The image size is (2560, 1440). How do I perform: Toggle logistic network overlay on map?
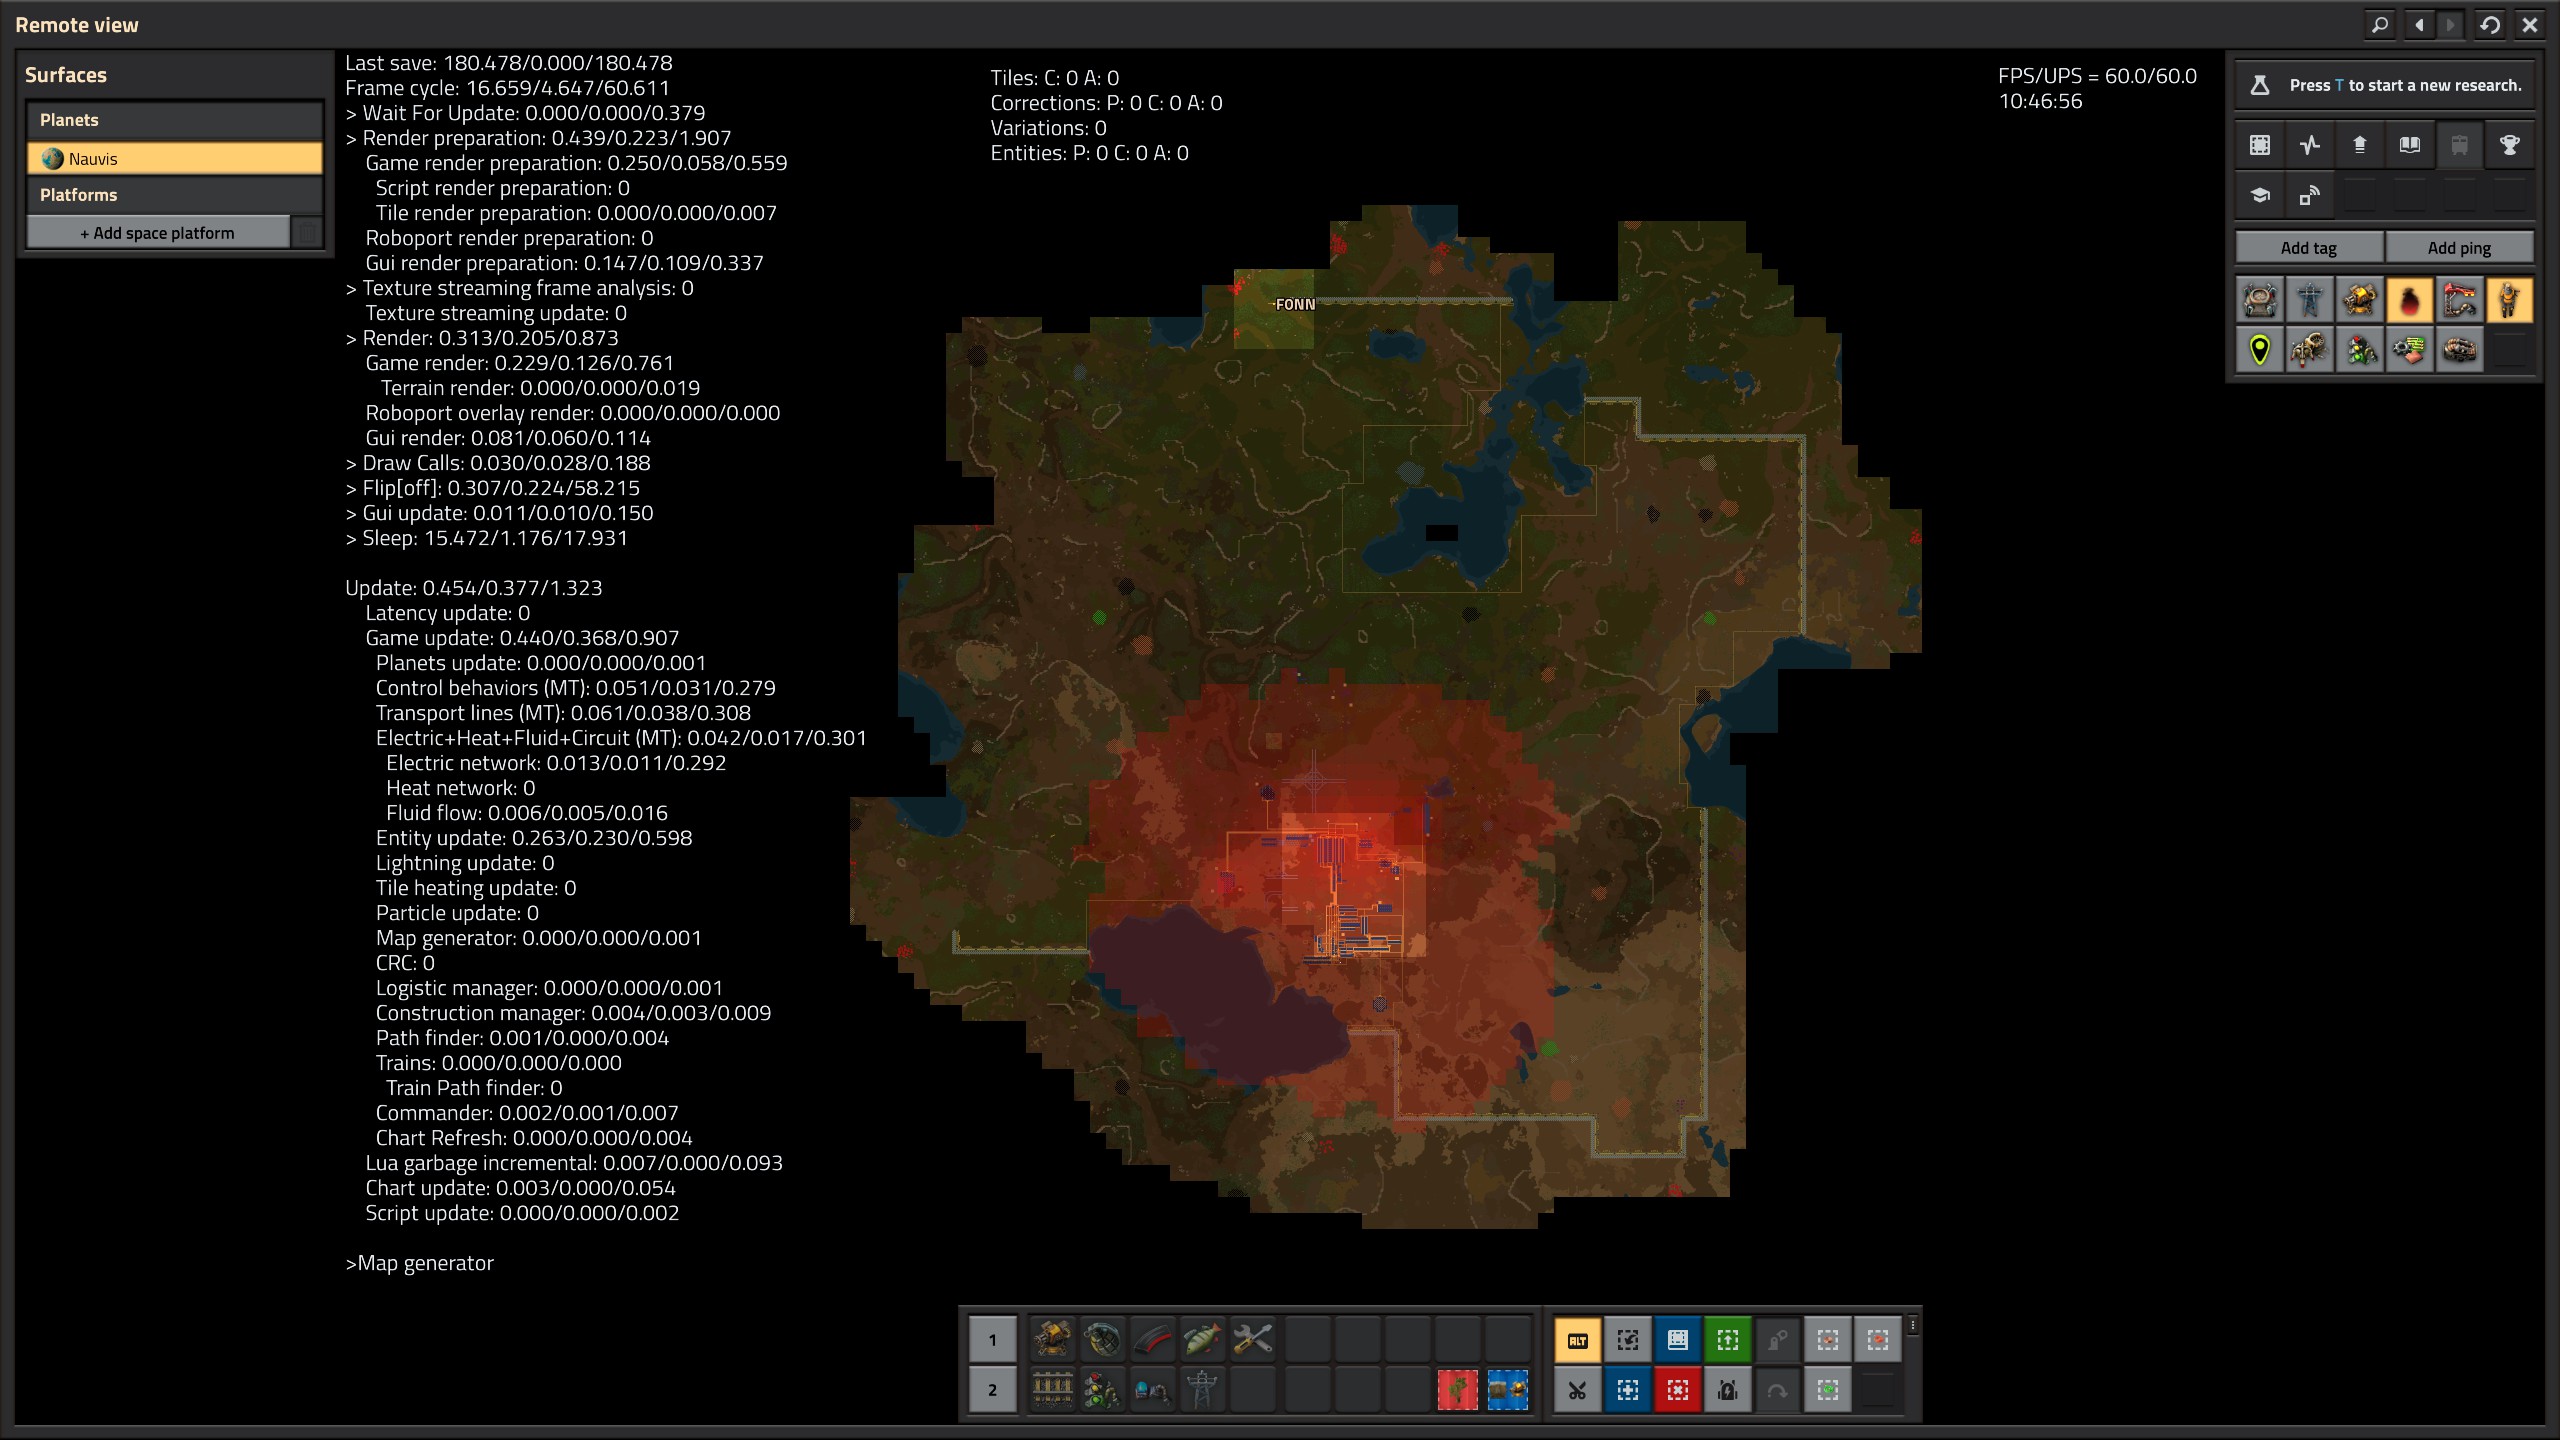[x=2259, y=300]
